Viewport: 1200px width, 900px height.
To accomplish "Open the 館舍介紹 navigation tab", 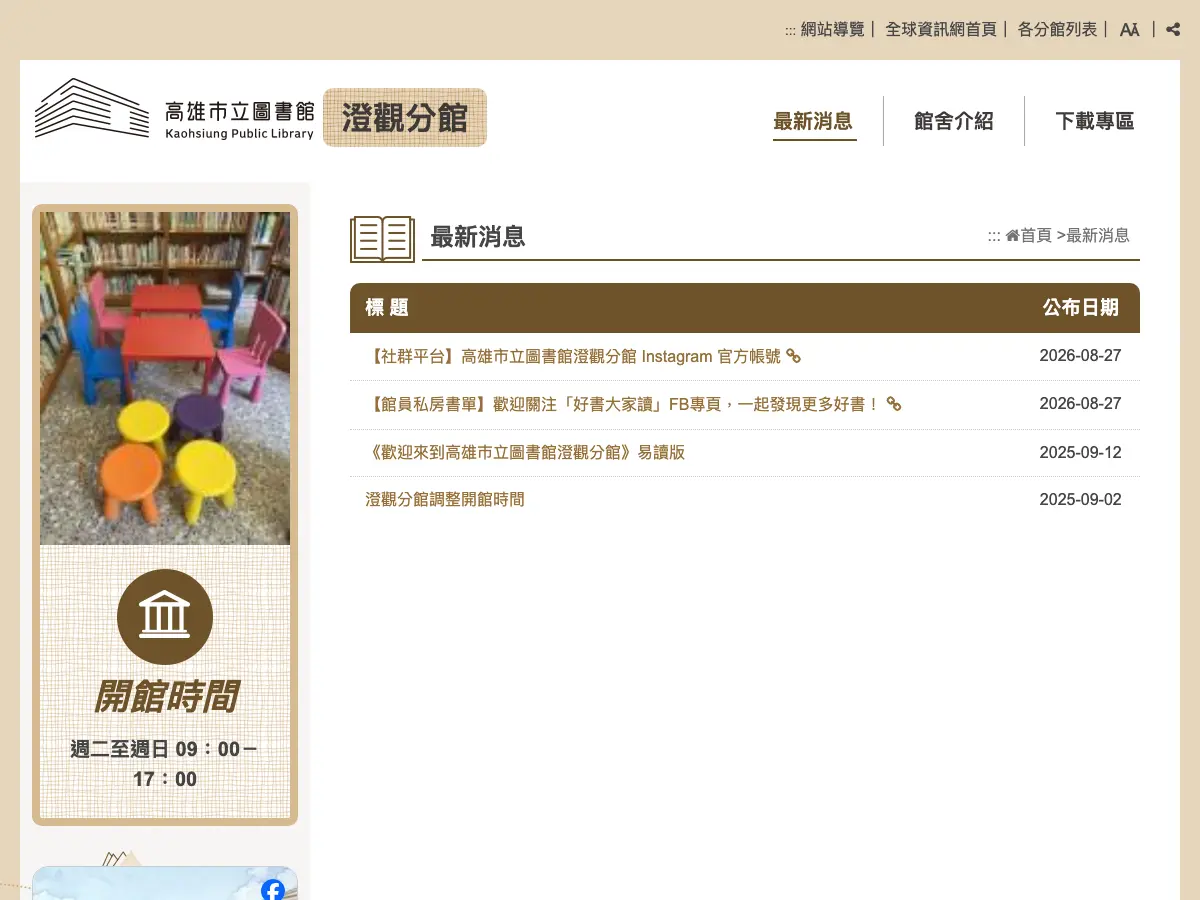I will click(x=954, y=121).
